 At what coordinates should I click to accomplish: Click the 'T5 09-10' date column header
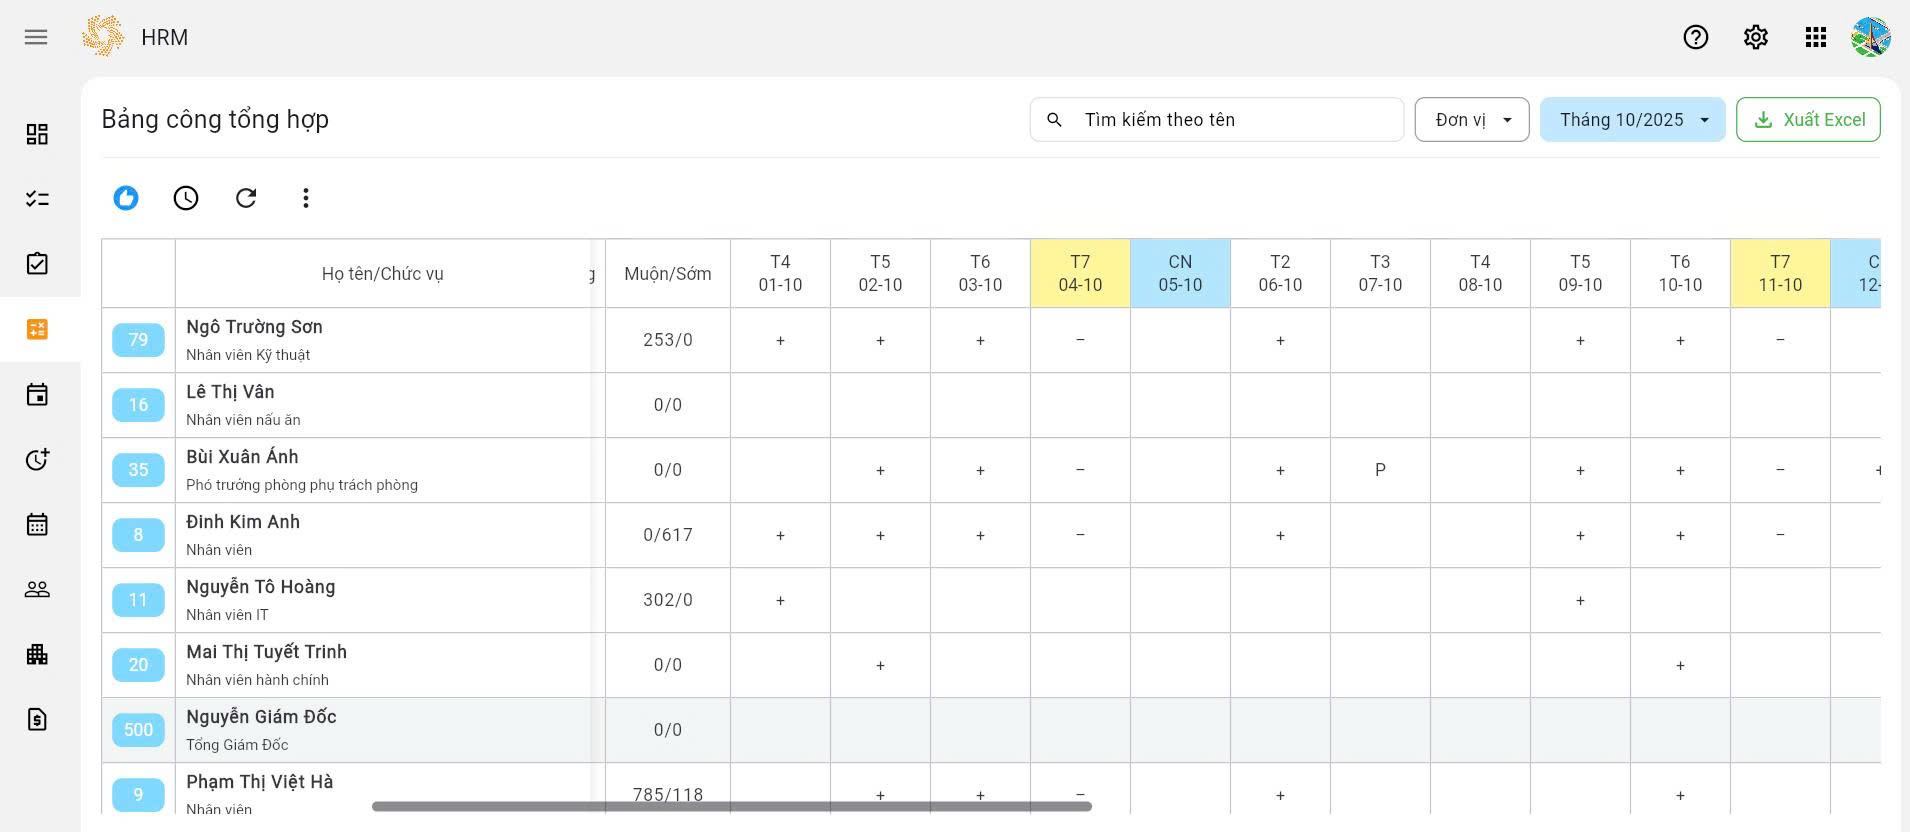[x=1580, y=274]
